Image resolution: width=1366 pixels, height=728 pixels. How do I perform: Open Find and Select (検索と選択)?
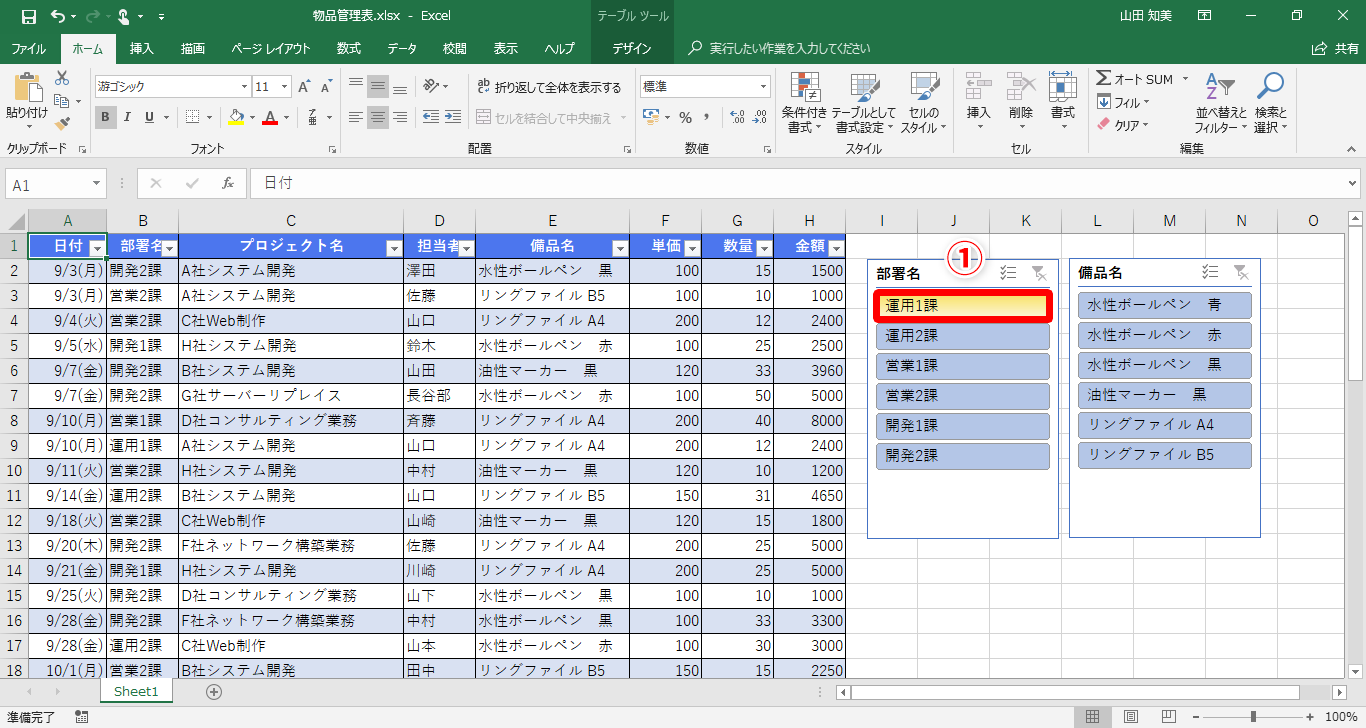click(x=1271, y=104)
